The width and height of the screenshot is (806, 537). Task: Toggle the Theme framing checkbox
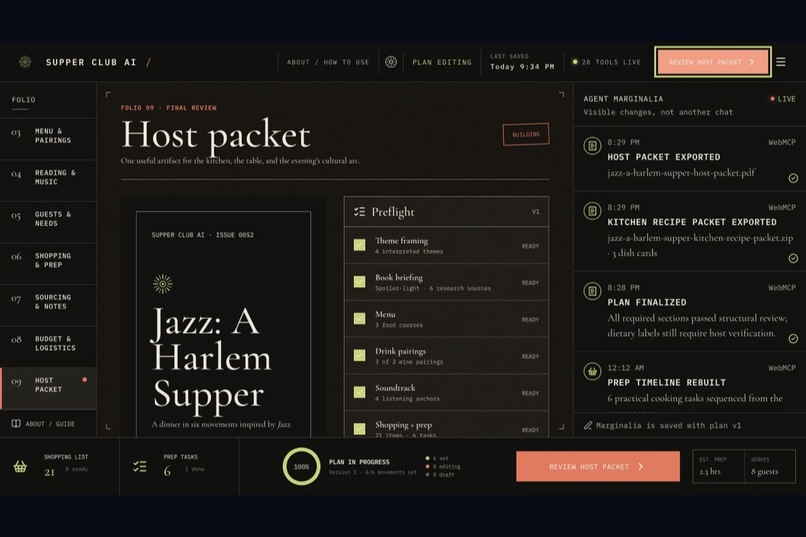point(359,245)
